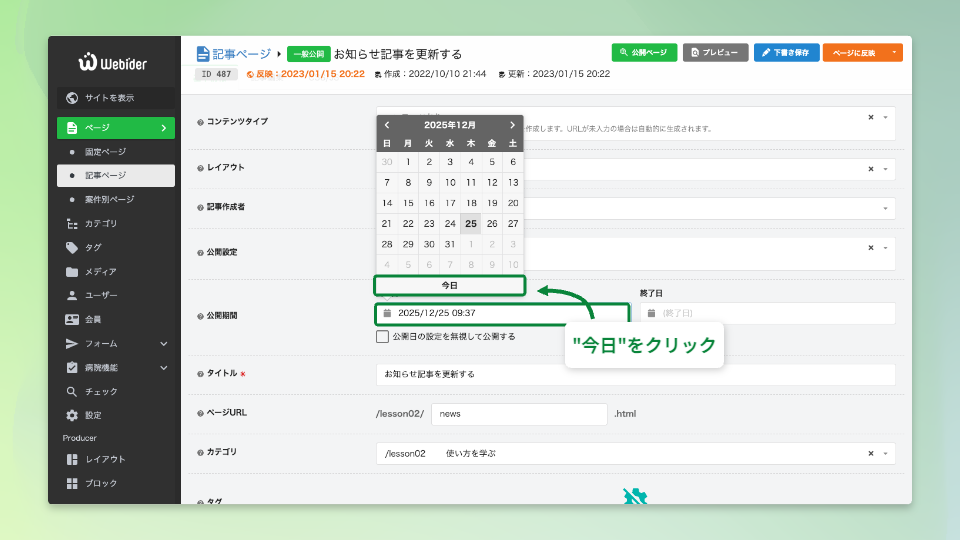Click the tag icon for タグ
Screen dimensions: 960x540
pyautogui.click(x=72, y=248)
